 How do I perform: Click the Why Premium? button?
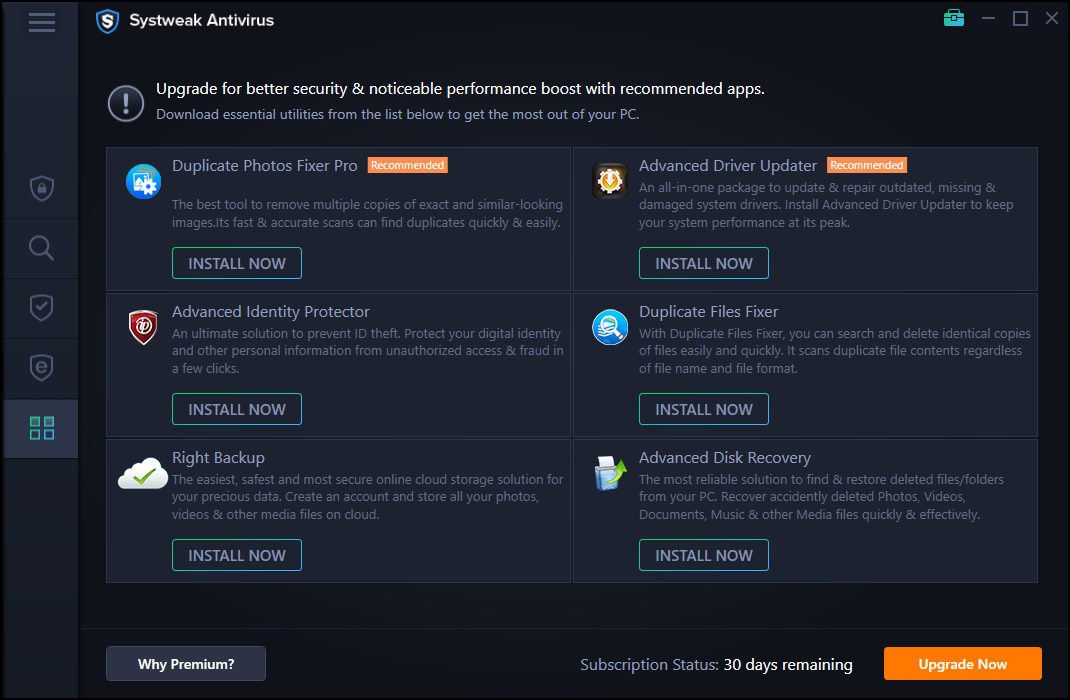[x=186, y=664]
